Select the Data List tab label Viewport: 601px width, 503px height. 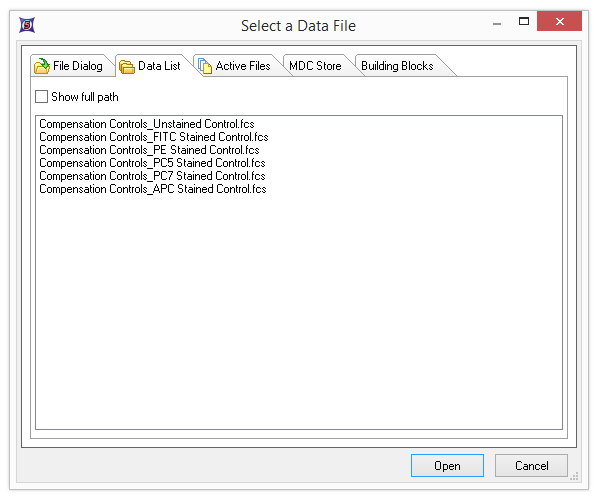pyautogui.click(x=159, y=67)
